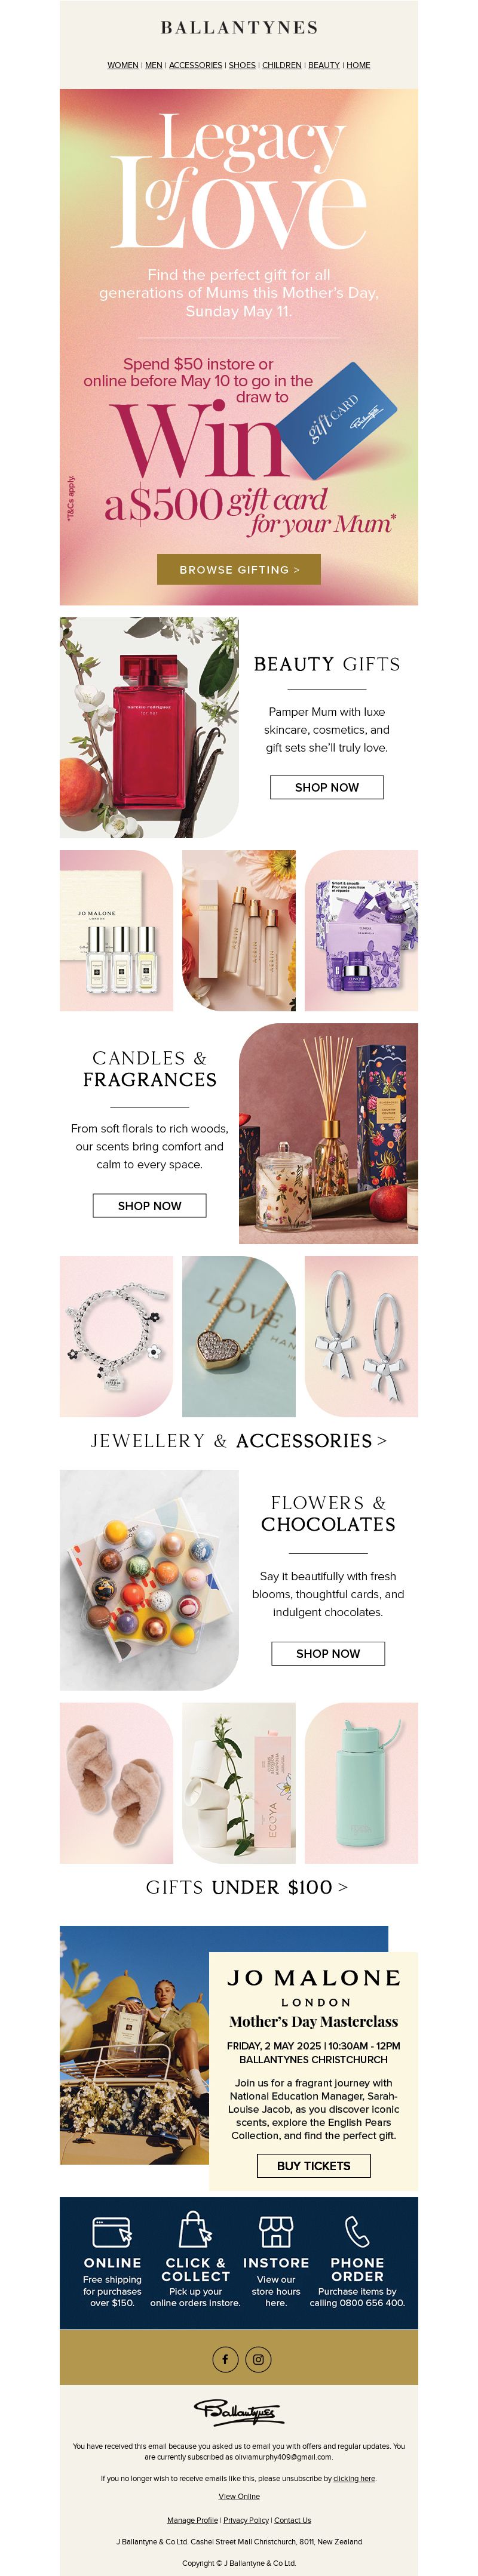Click the Instore shop icon

276,2232
